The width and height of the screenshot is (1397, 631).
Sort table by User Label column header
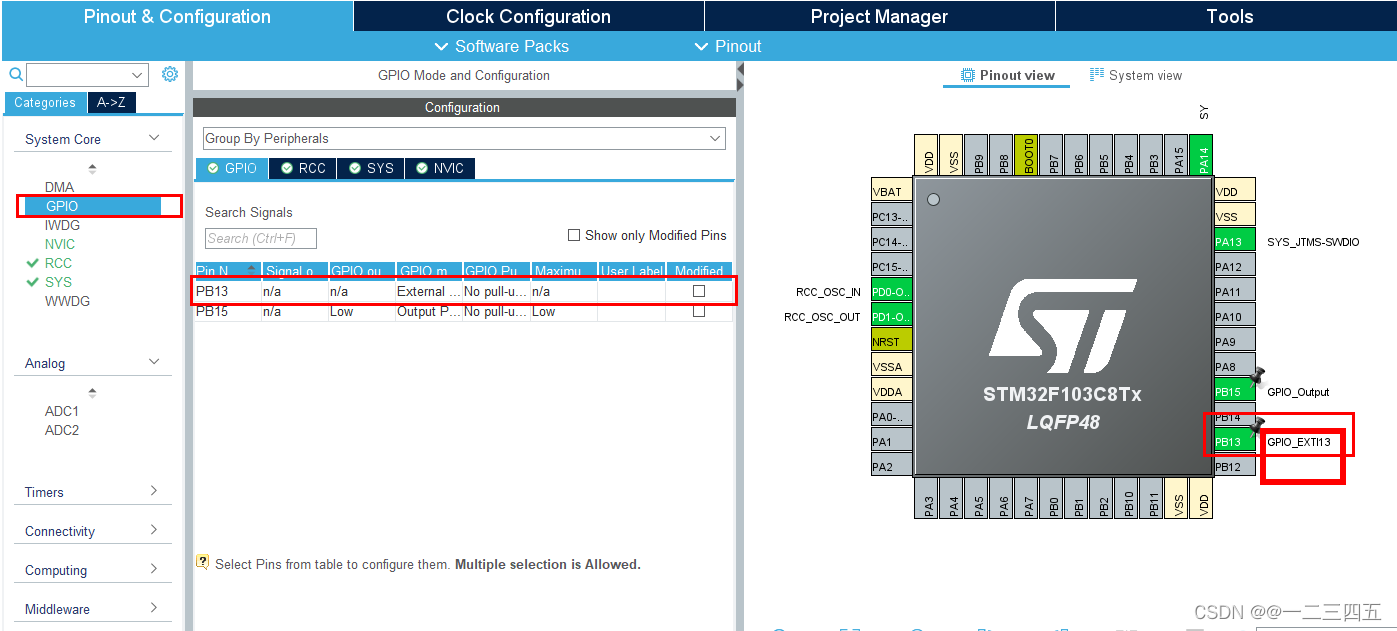click(x=631, y=270)
